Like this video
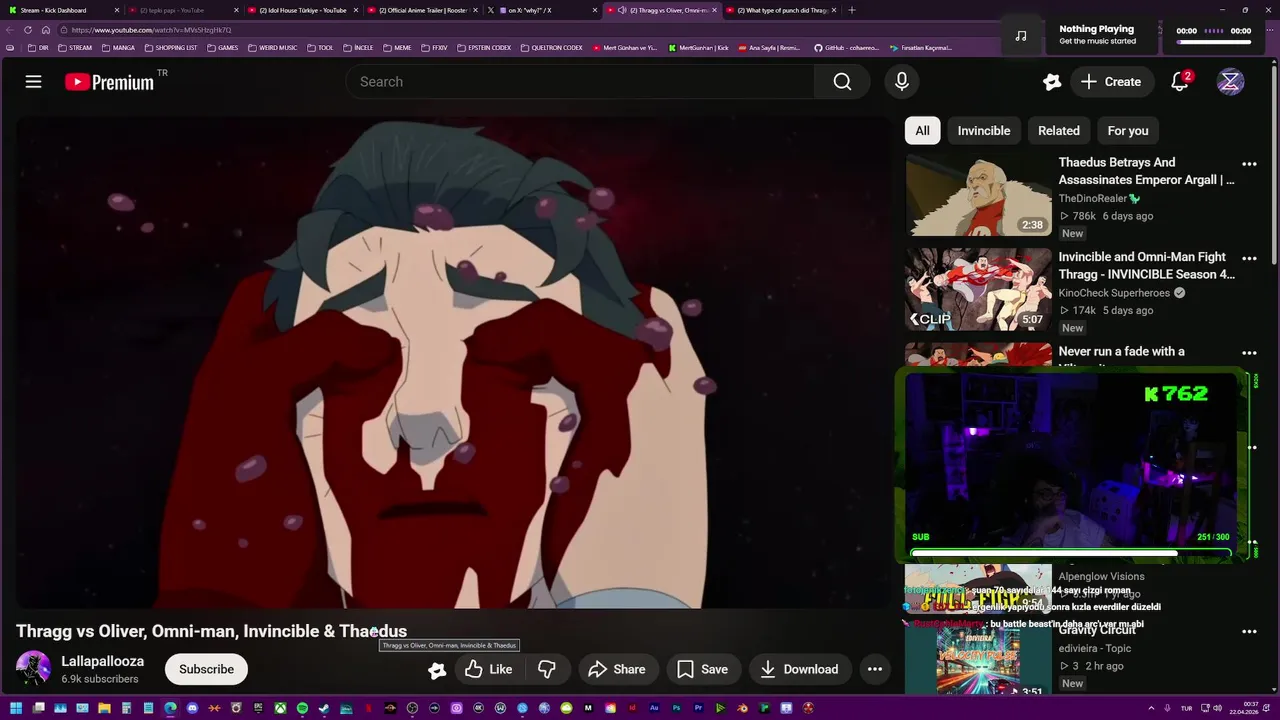 (488, 669)
